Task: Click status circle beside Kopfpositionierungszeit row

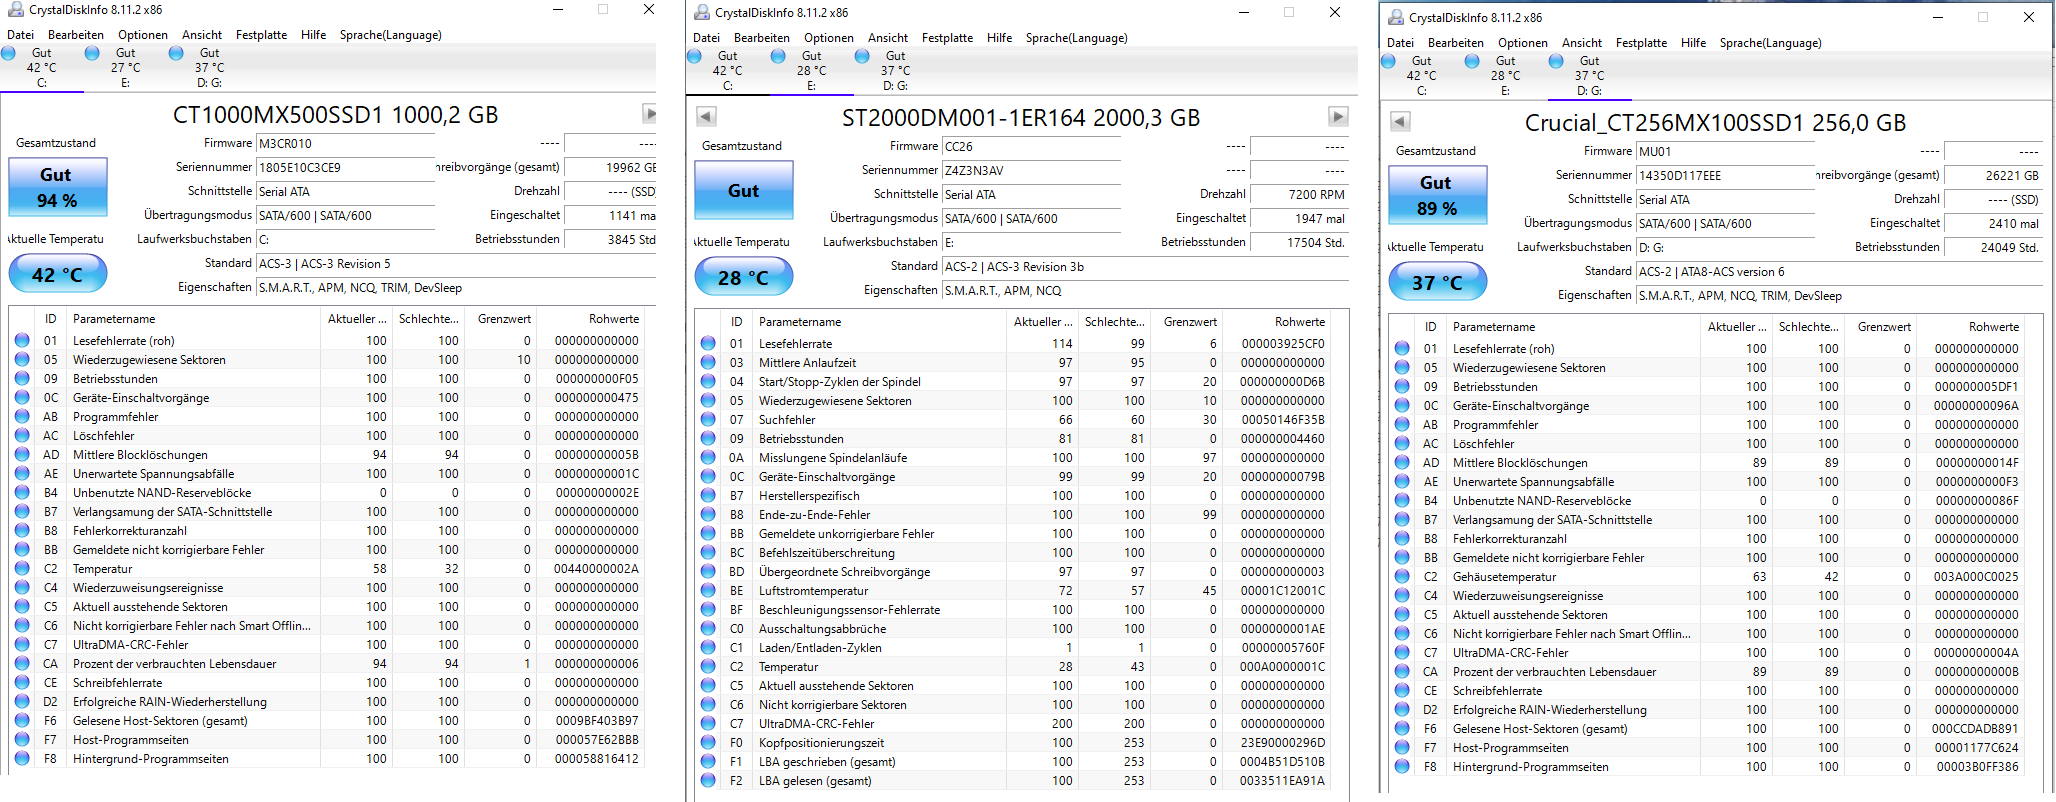Action: 708,742
